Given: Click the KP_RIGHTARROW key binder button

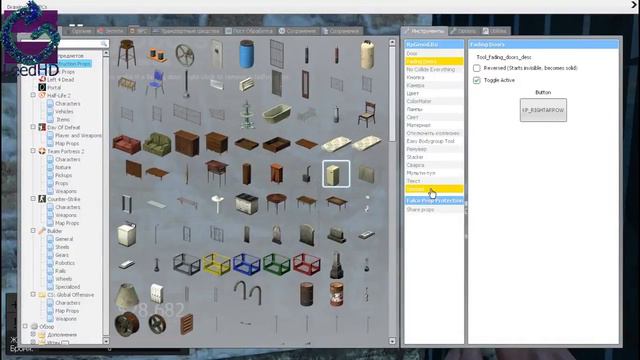Looking at the screenshot, I should pos(543,110).
